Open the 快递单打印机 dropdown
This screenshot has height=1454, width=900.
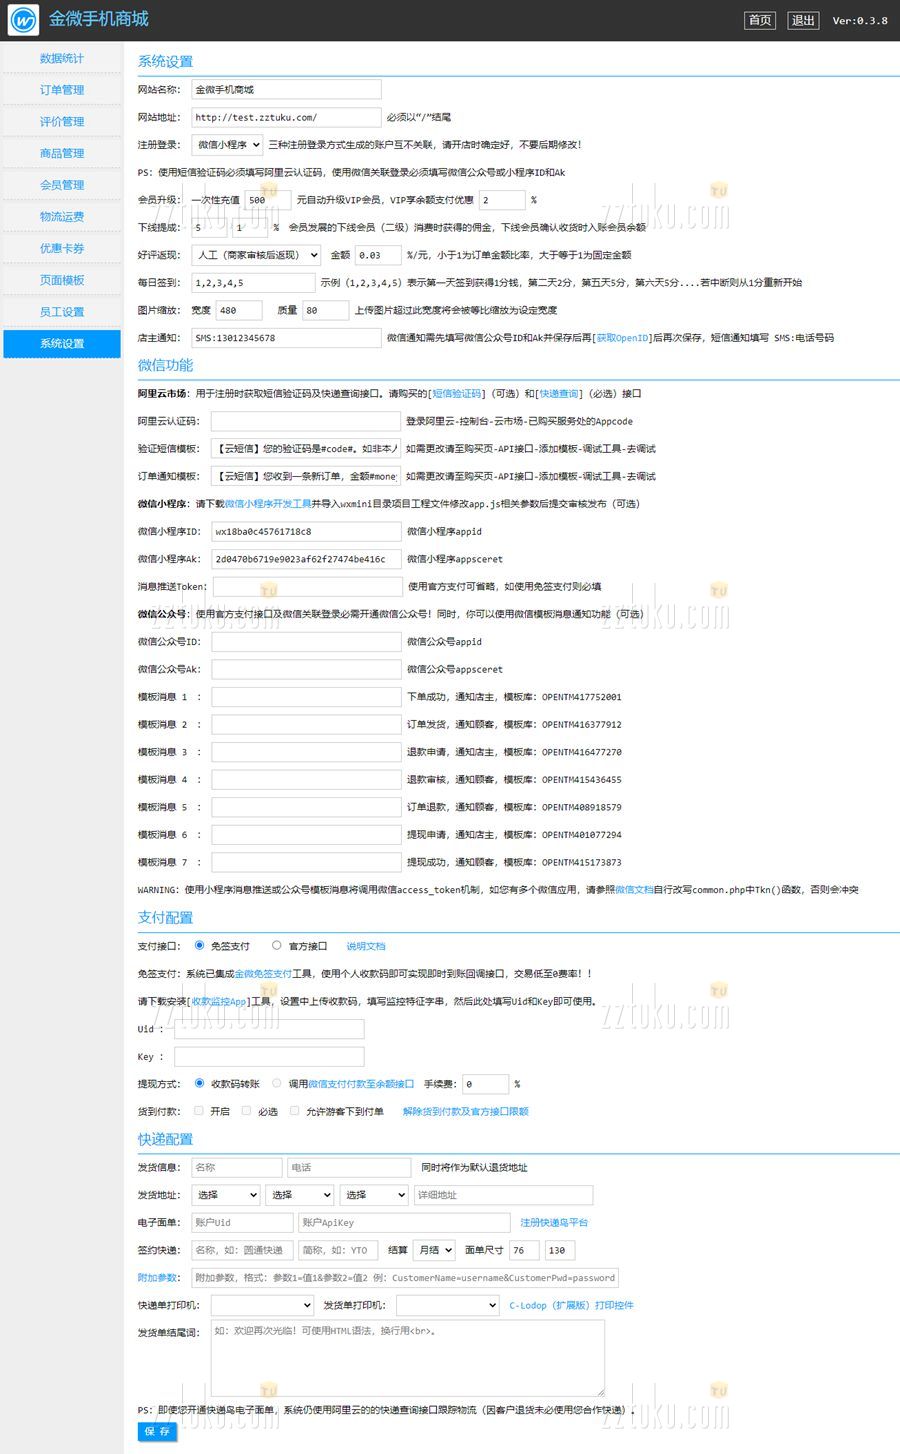262,1305
